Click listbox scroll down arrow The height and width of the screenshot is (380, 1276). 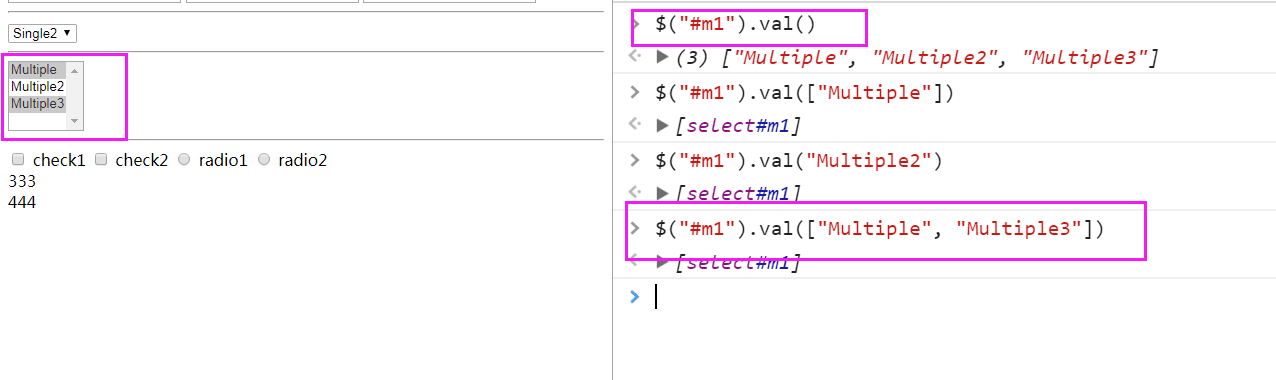point(74,121)
